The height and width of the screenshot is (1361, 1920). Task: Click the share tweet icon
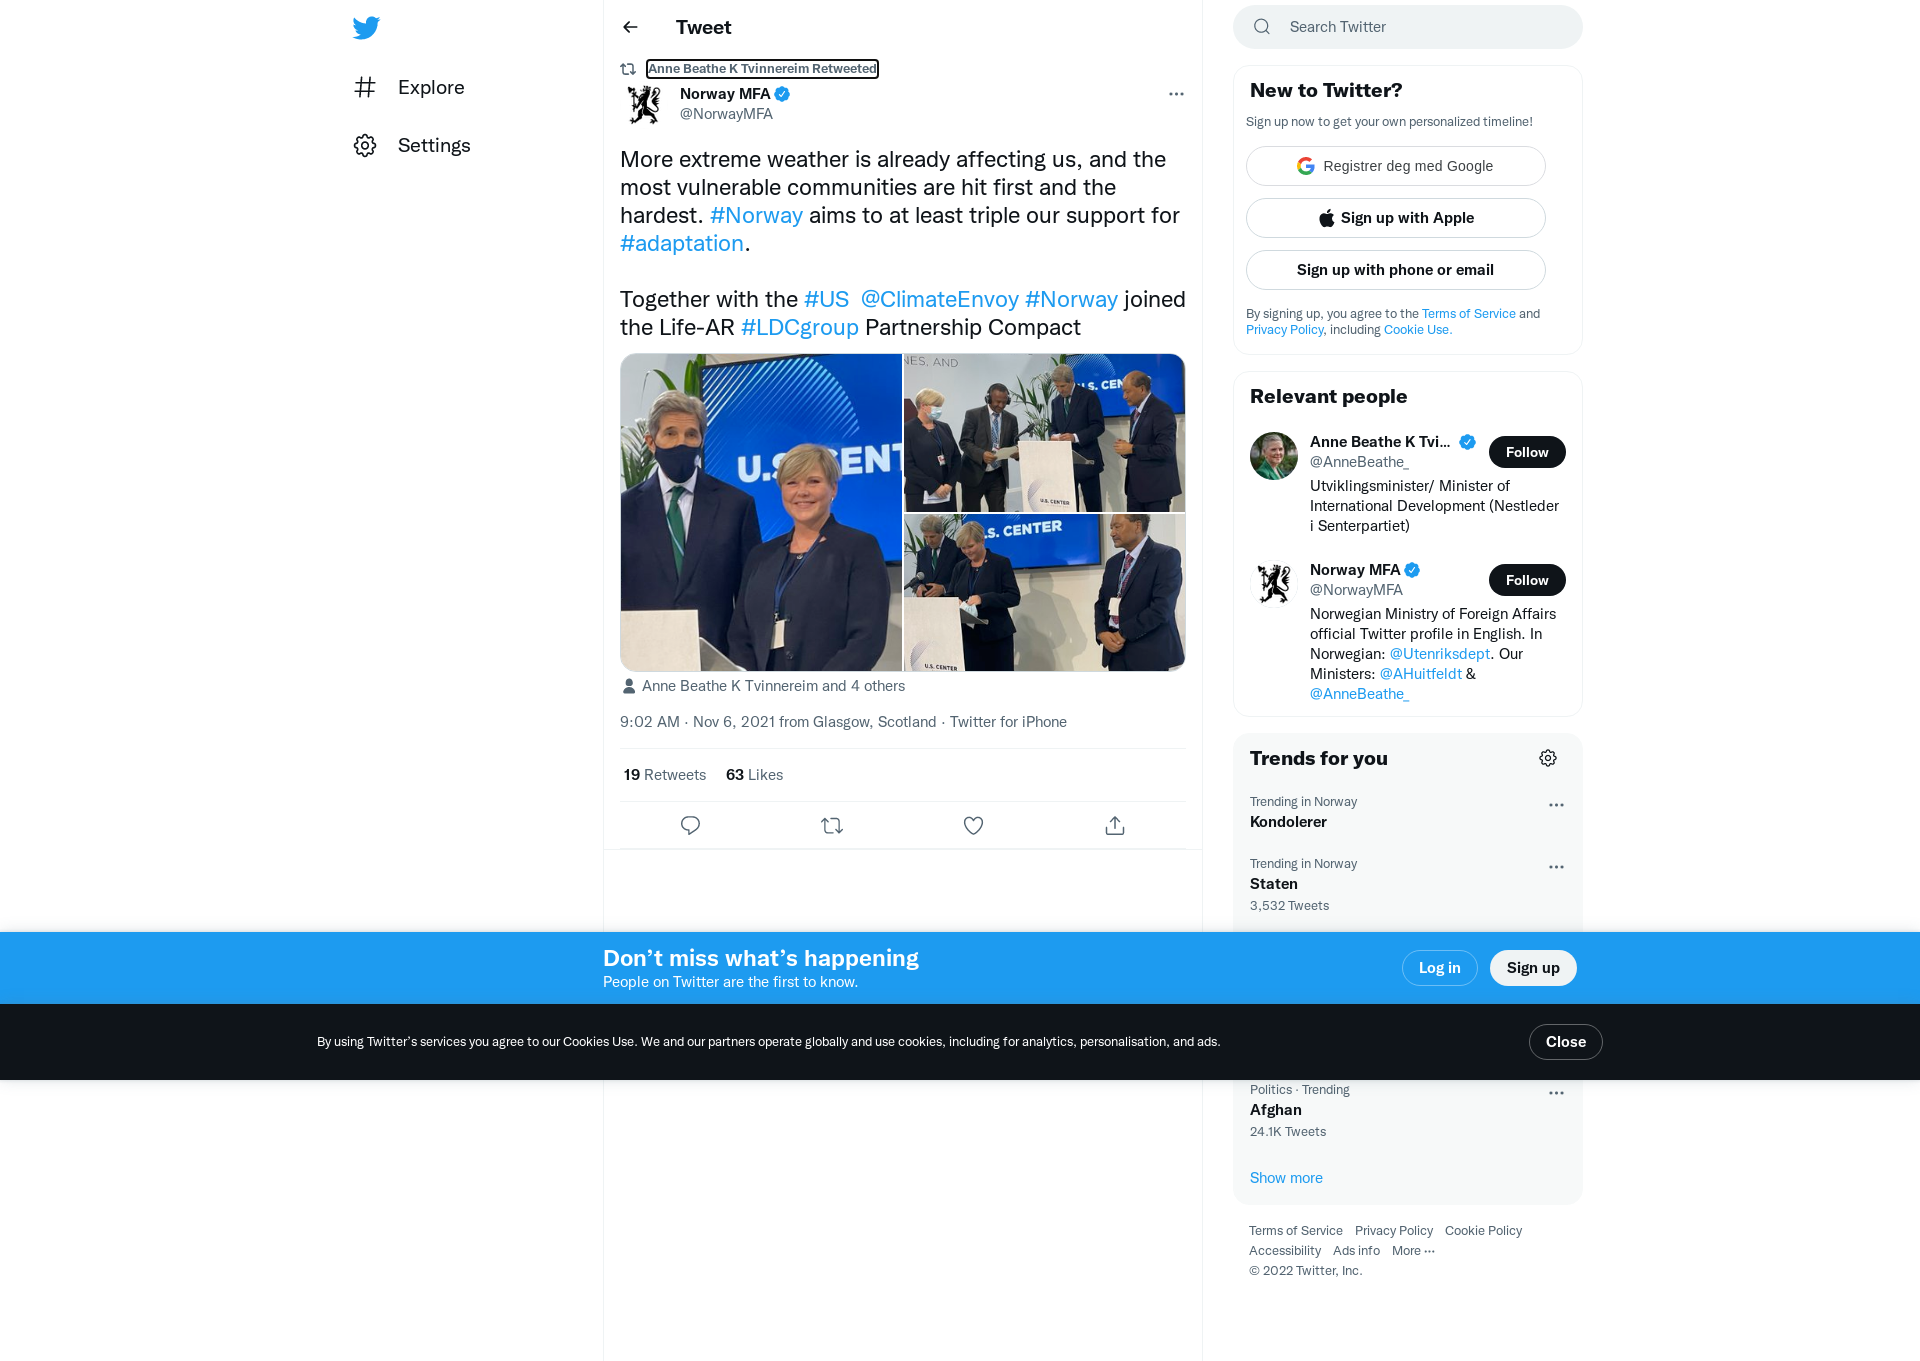[1115, 825]
